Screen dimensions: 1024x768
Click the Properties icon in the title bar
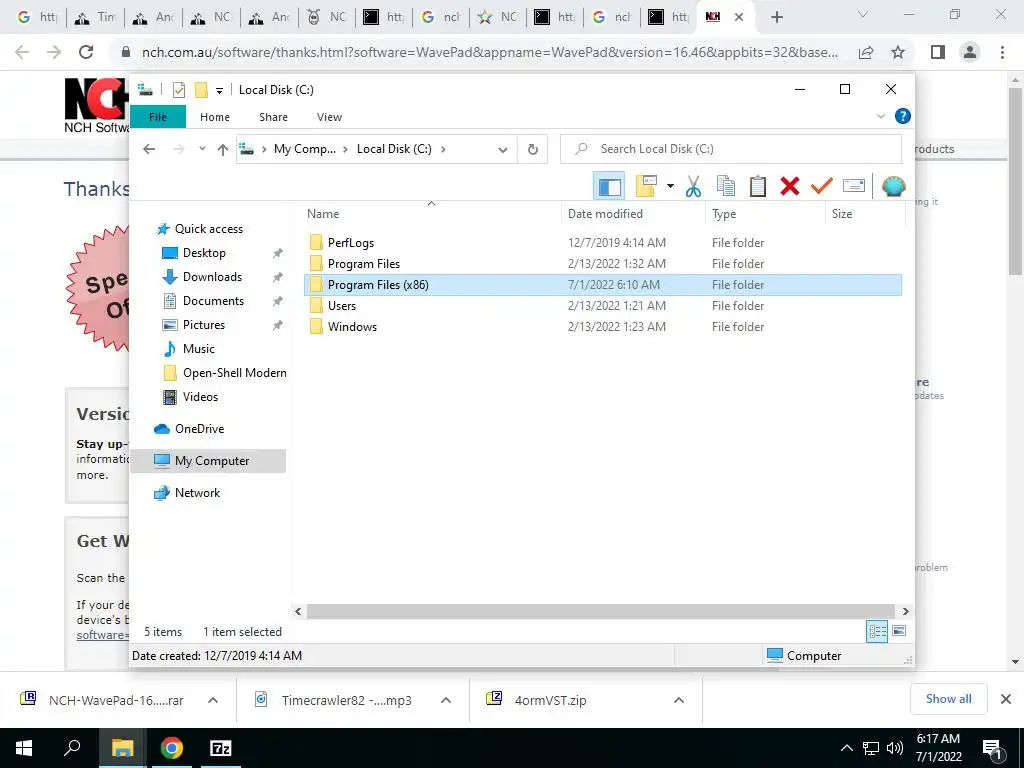(178, 90)
